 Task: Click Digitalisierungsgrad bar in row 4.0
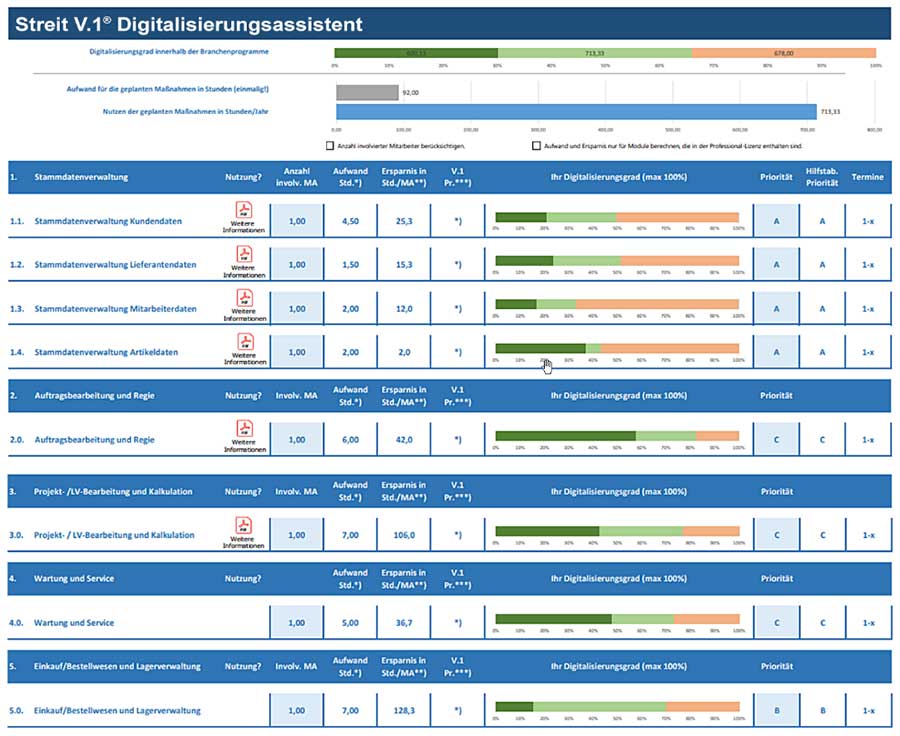pyautogui.click(x=617, y=619)
